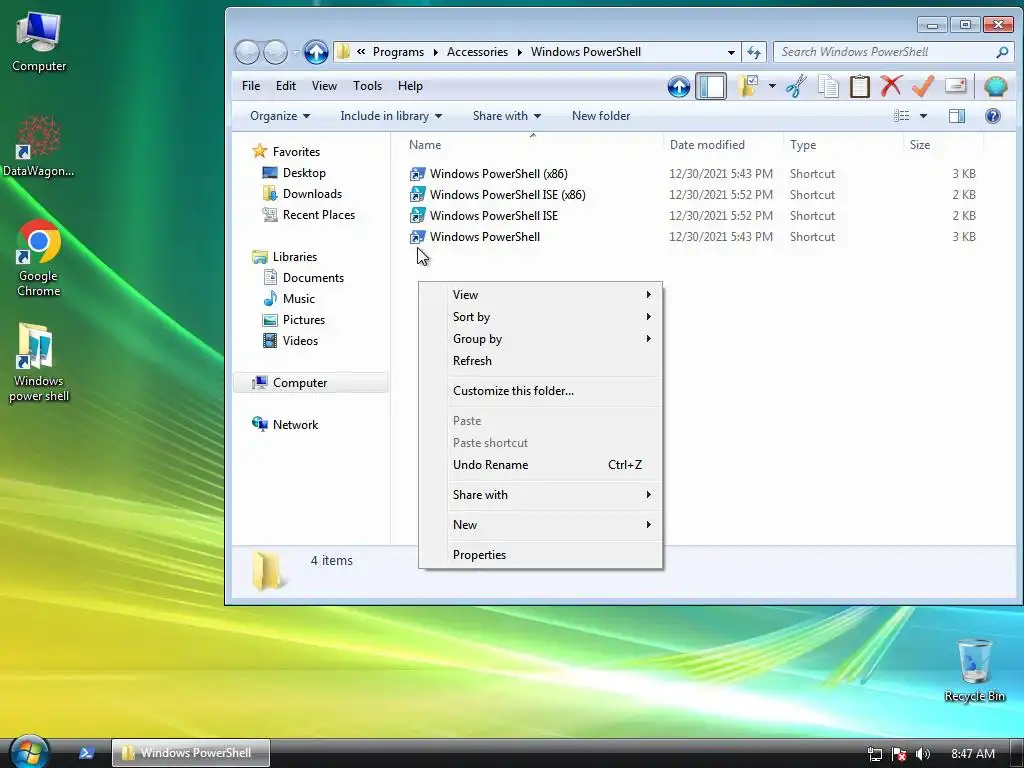Expand the folder options icon's dropdown arrow
Screen dimensions: 1024x768
[x=772, y=86]
